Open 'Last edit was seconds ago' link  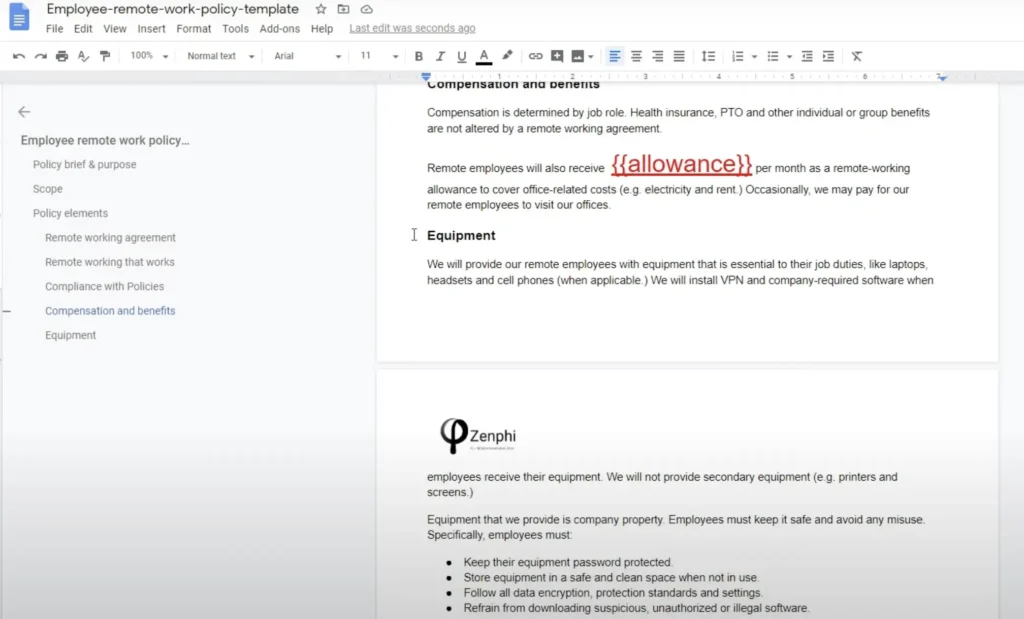(412, 28)
